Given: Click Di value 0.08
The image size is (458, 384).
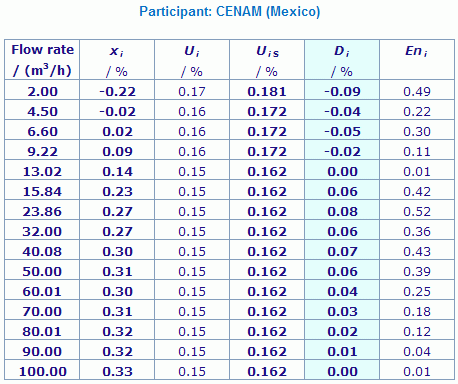Looking at the screenshot, I should [342, 211].
